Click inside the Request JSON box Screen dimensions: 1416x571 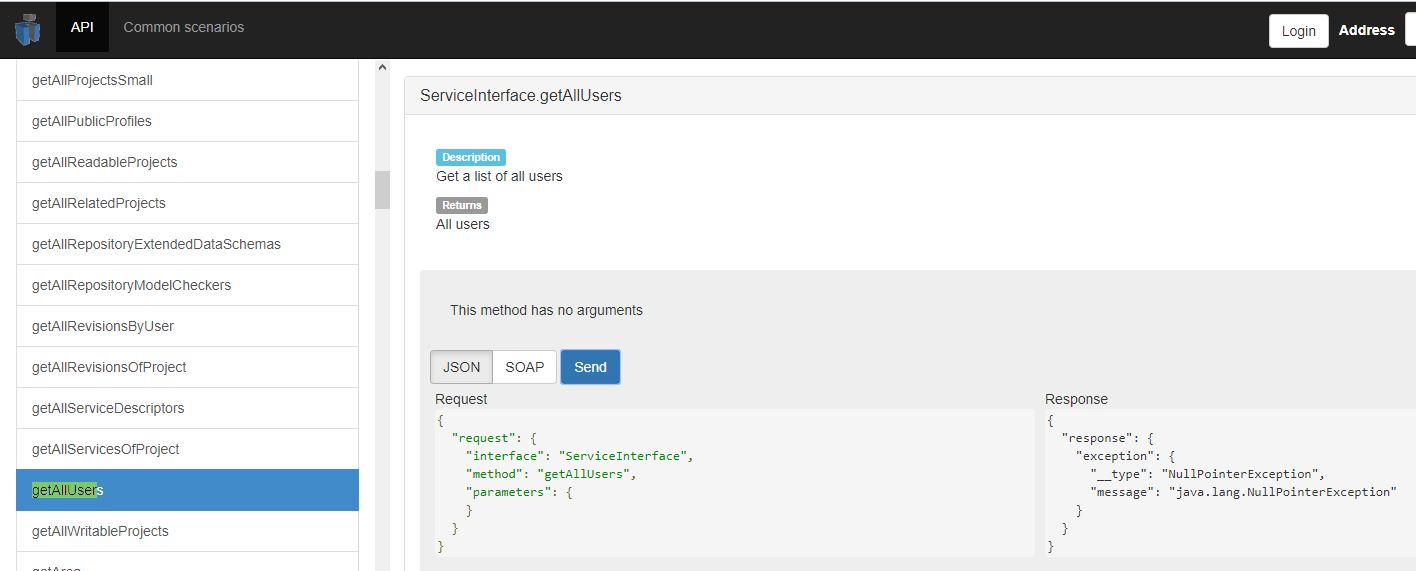735,483
